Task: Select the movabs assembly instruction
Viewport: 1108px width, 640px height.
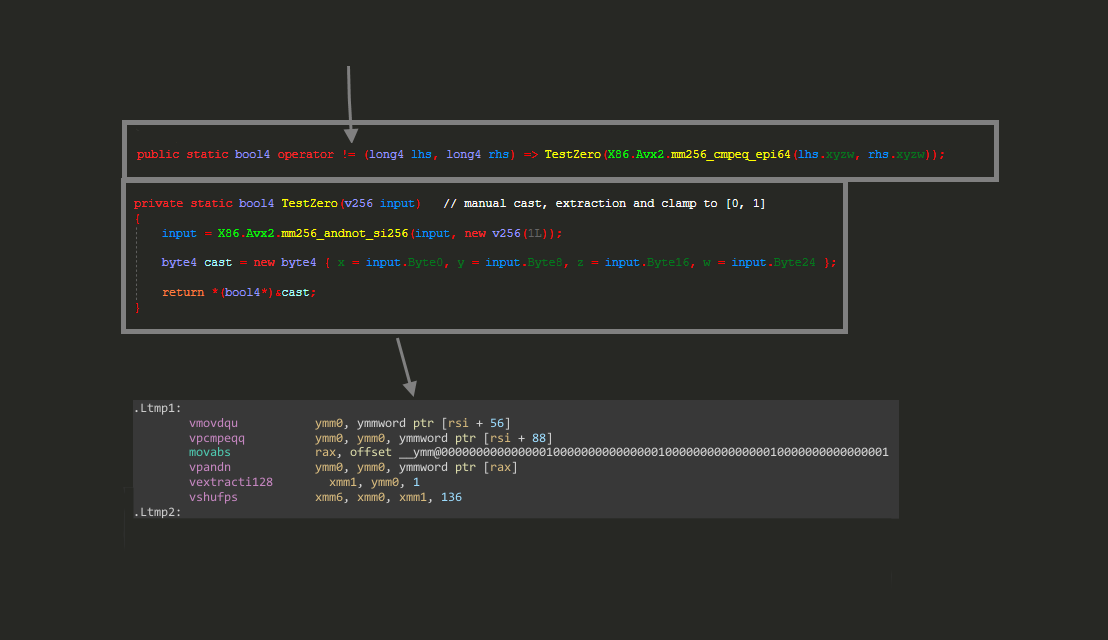Action: pos(209,452)
